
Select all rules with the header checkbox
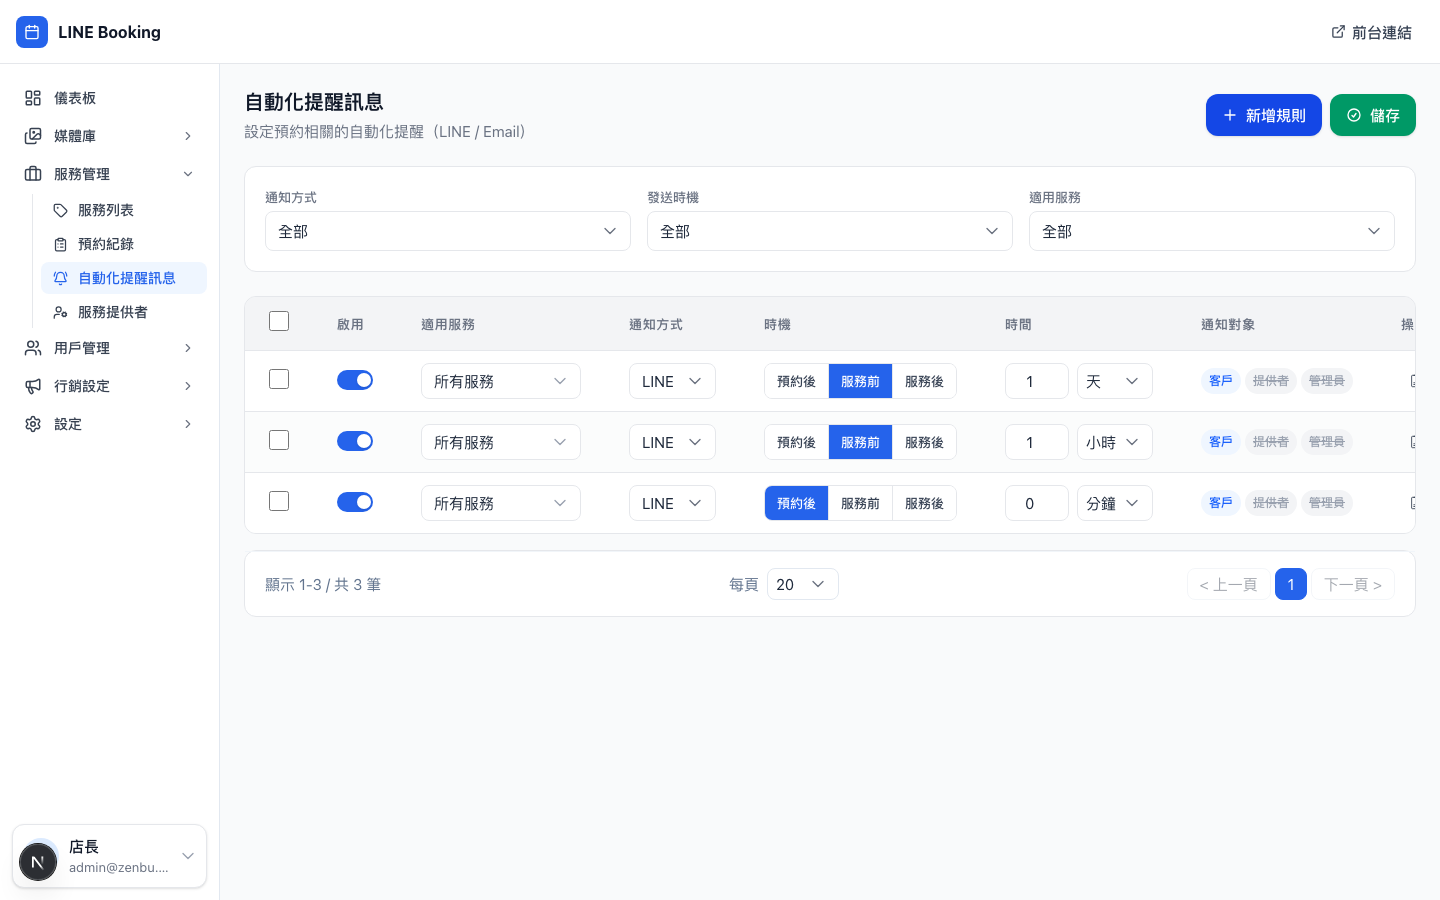pos(279,321)
